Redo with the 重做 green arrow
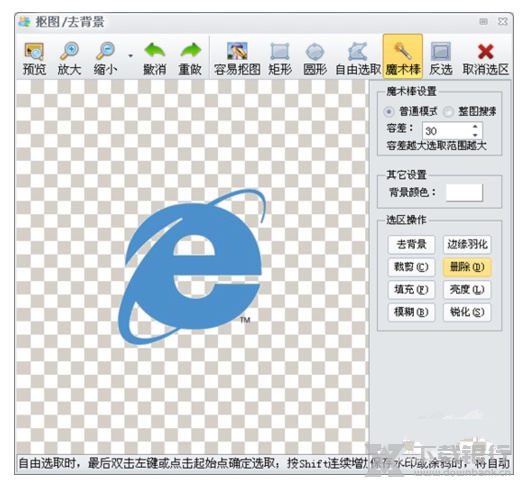The image size is (529, 485). click(x=190, y=59)
